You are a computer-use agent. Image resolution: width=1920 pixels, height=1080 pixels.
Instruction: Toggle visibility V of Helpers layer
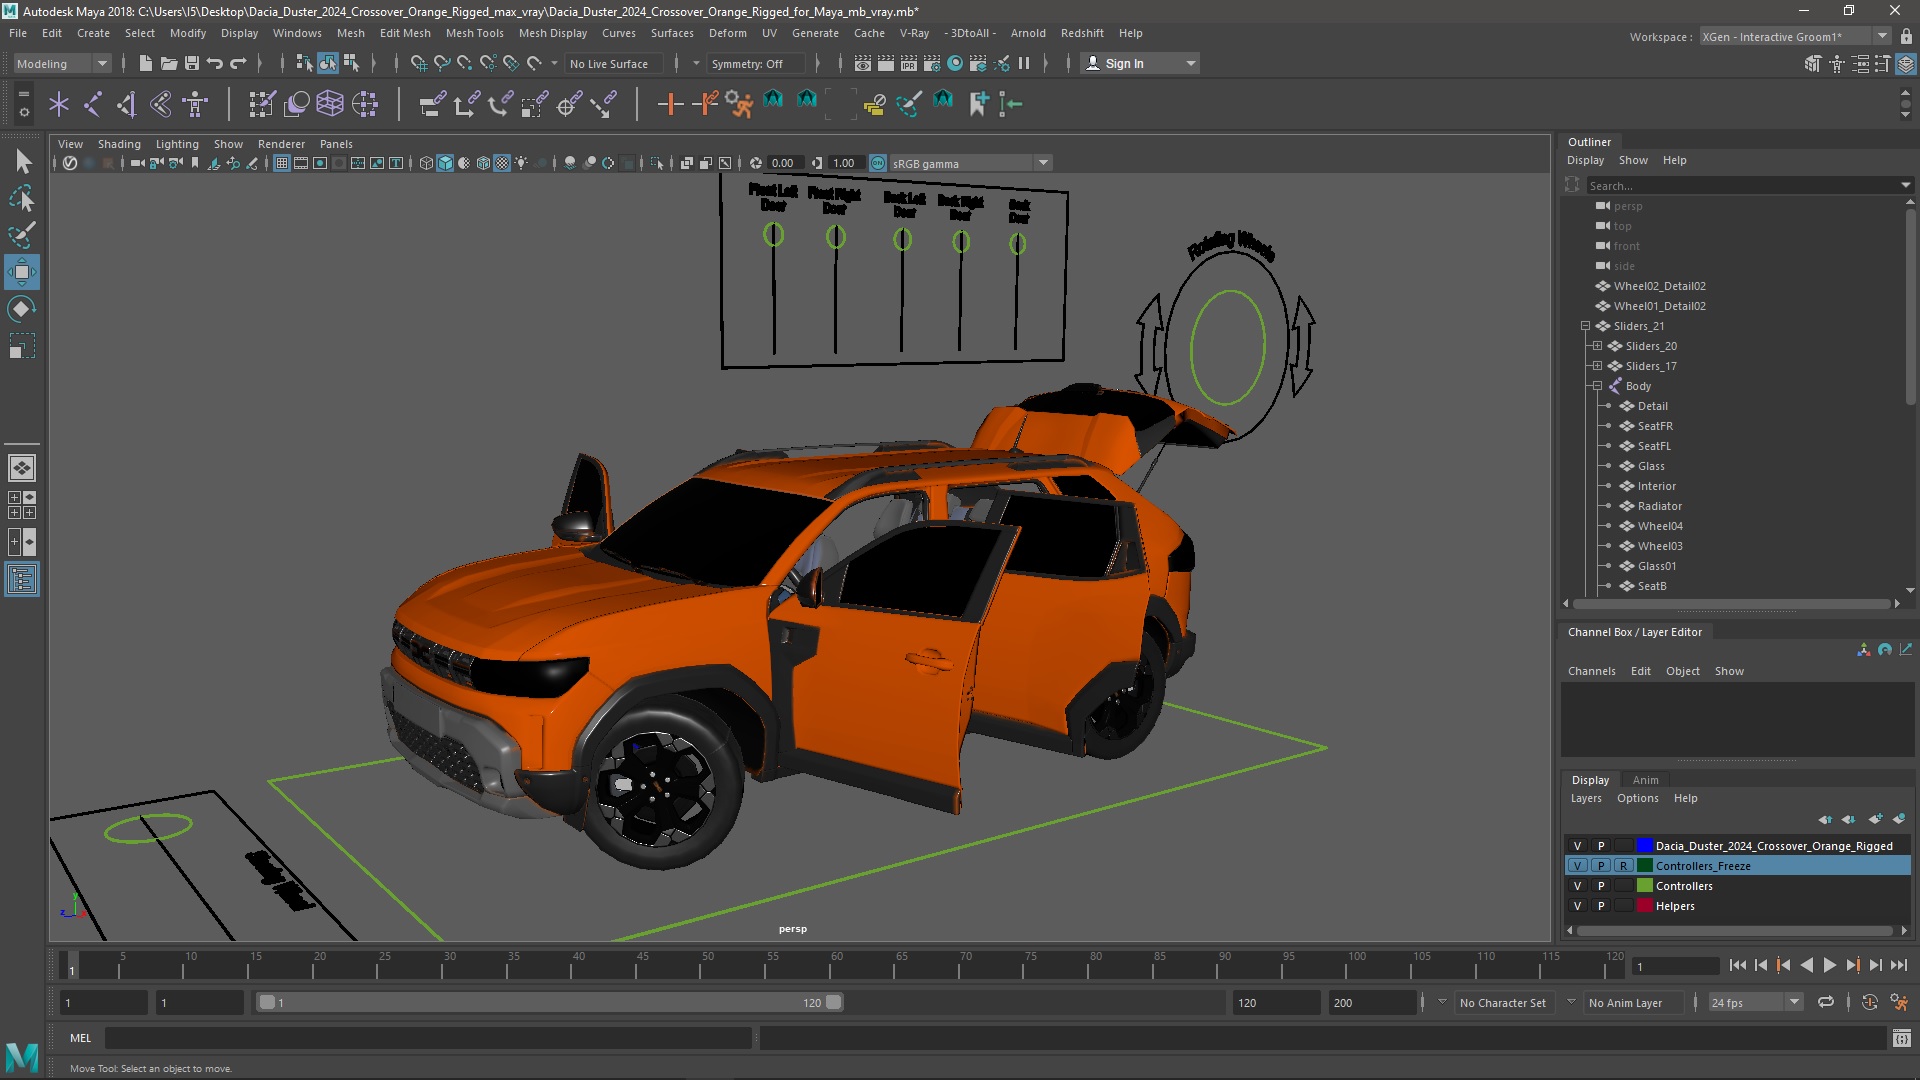point(1578,906)
